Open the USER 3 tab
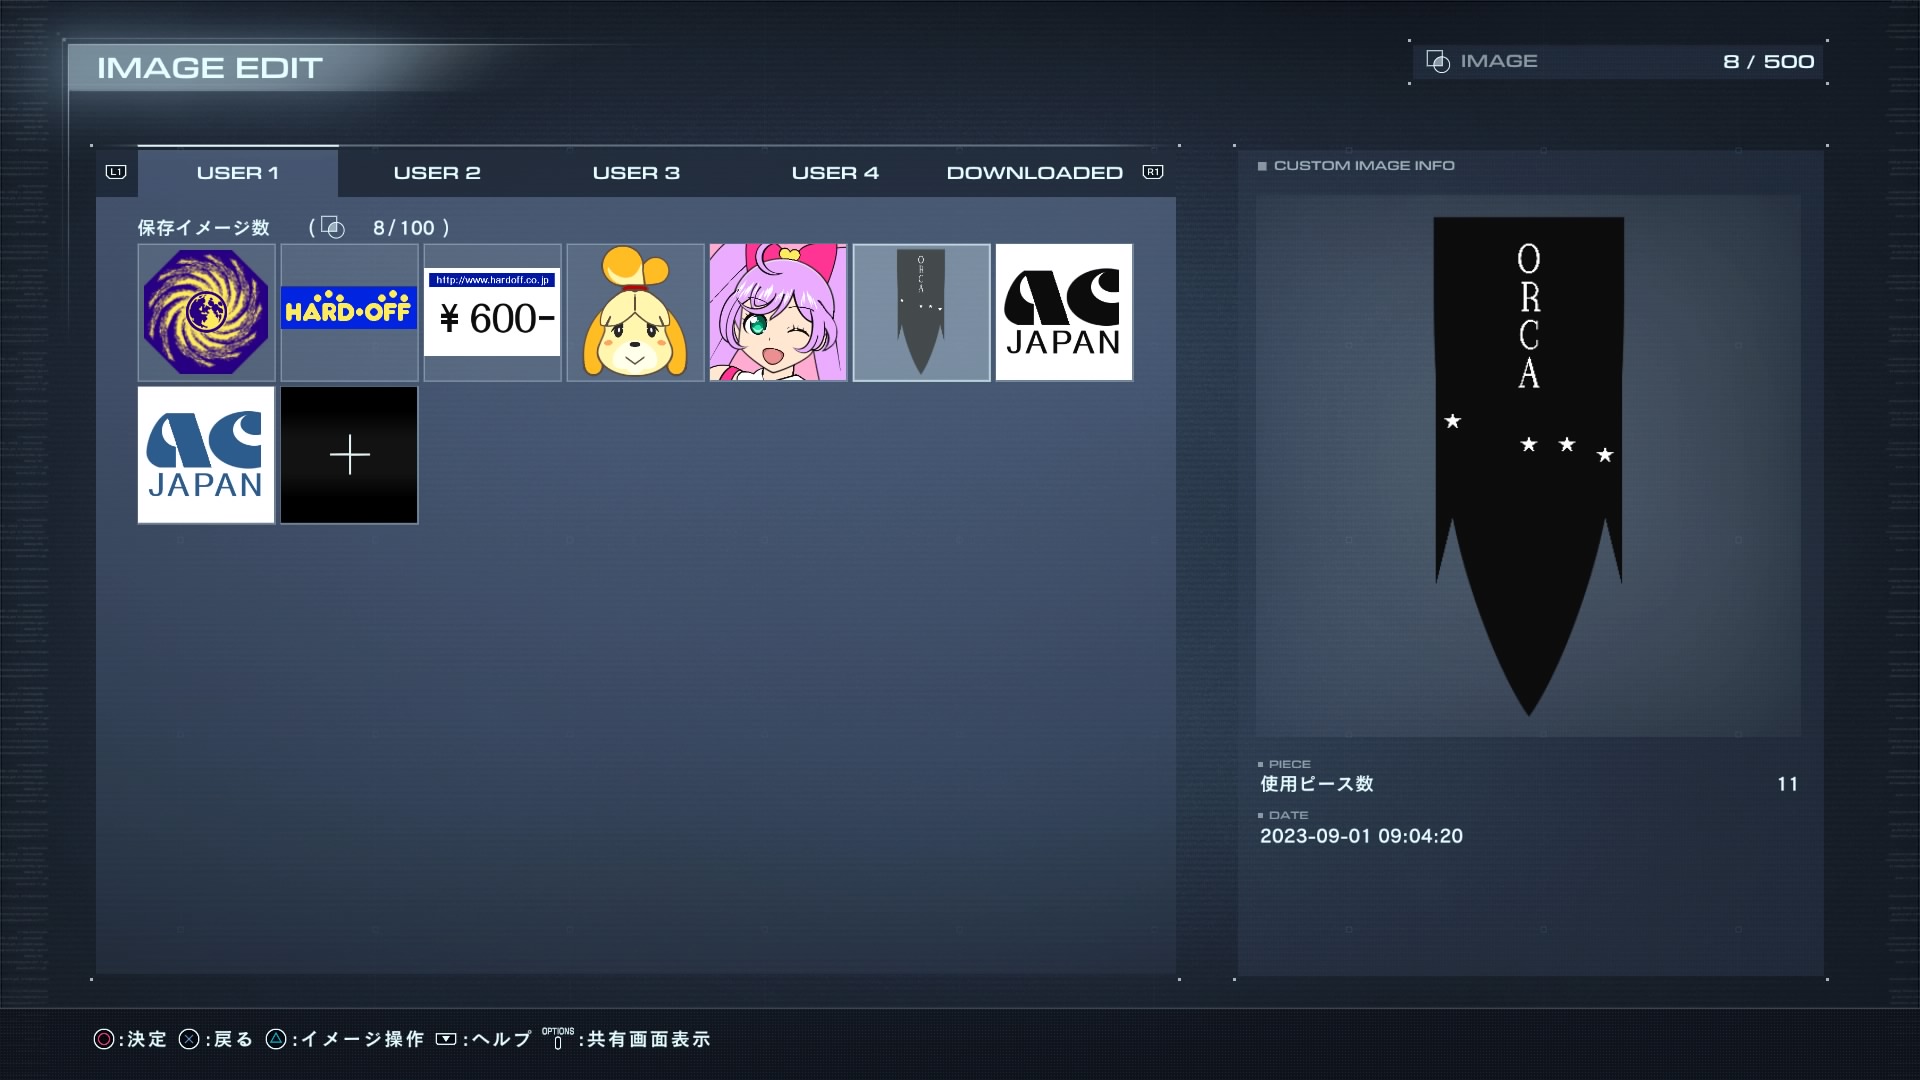The image size is (1920, 1080). tap(636, 172)
